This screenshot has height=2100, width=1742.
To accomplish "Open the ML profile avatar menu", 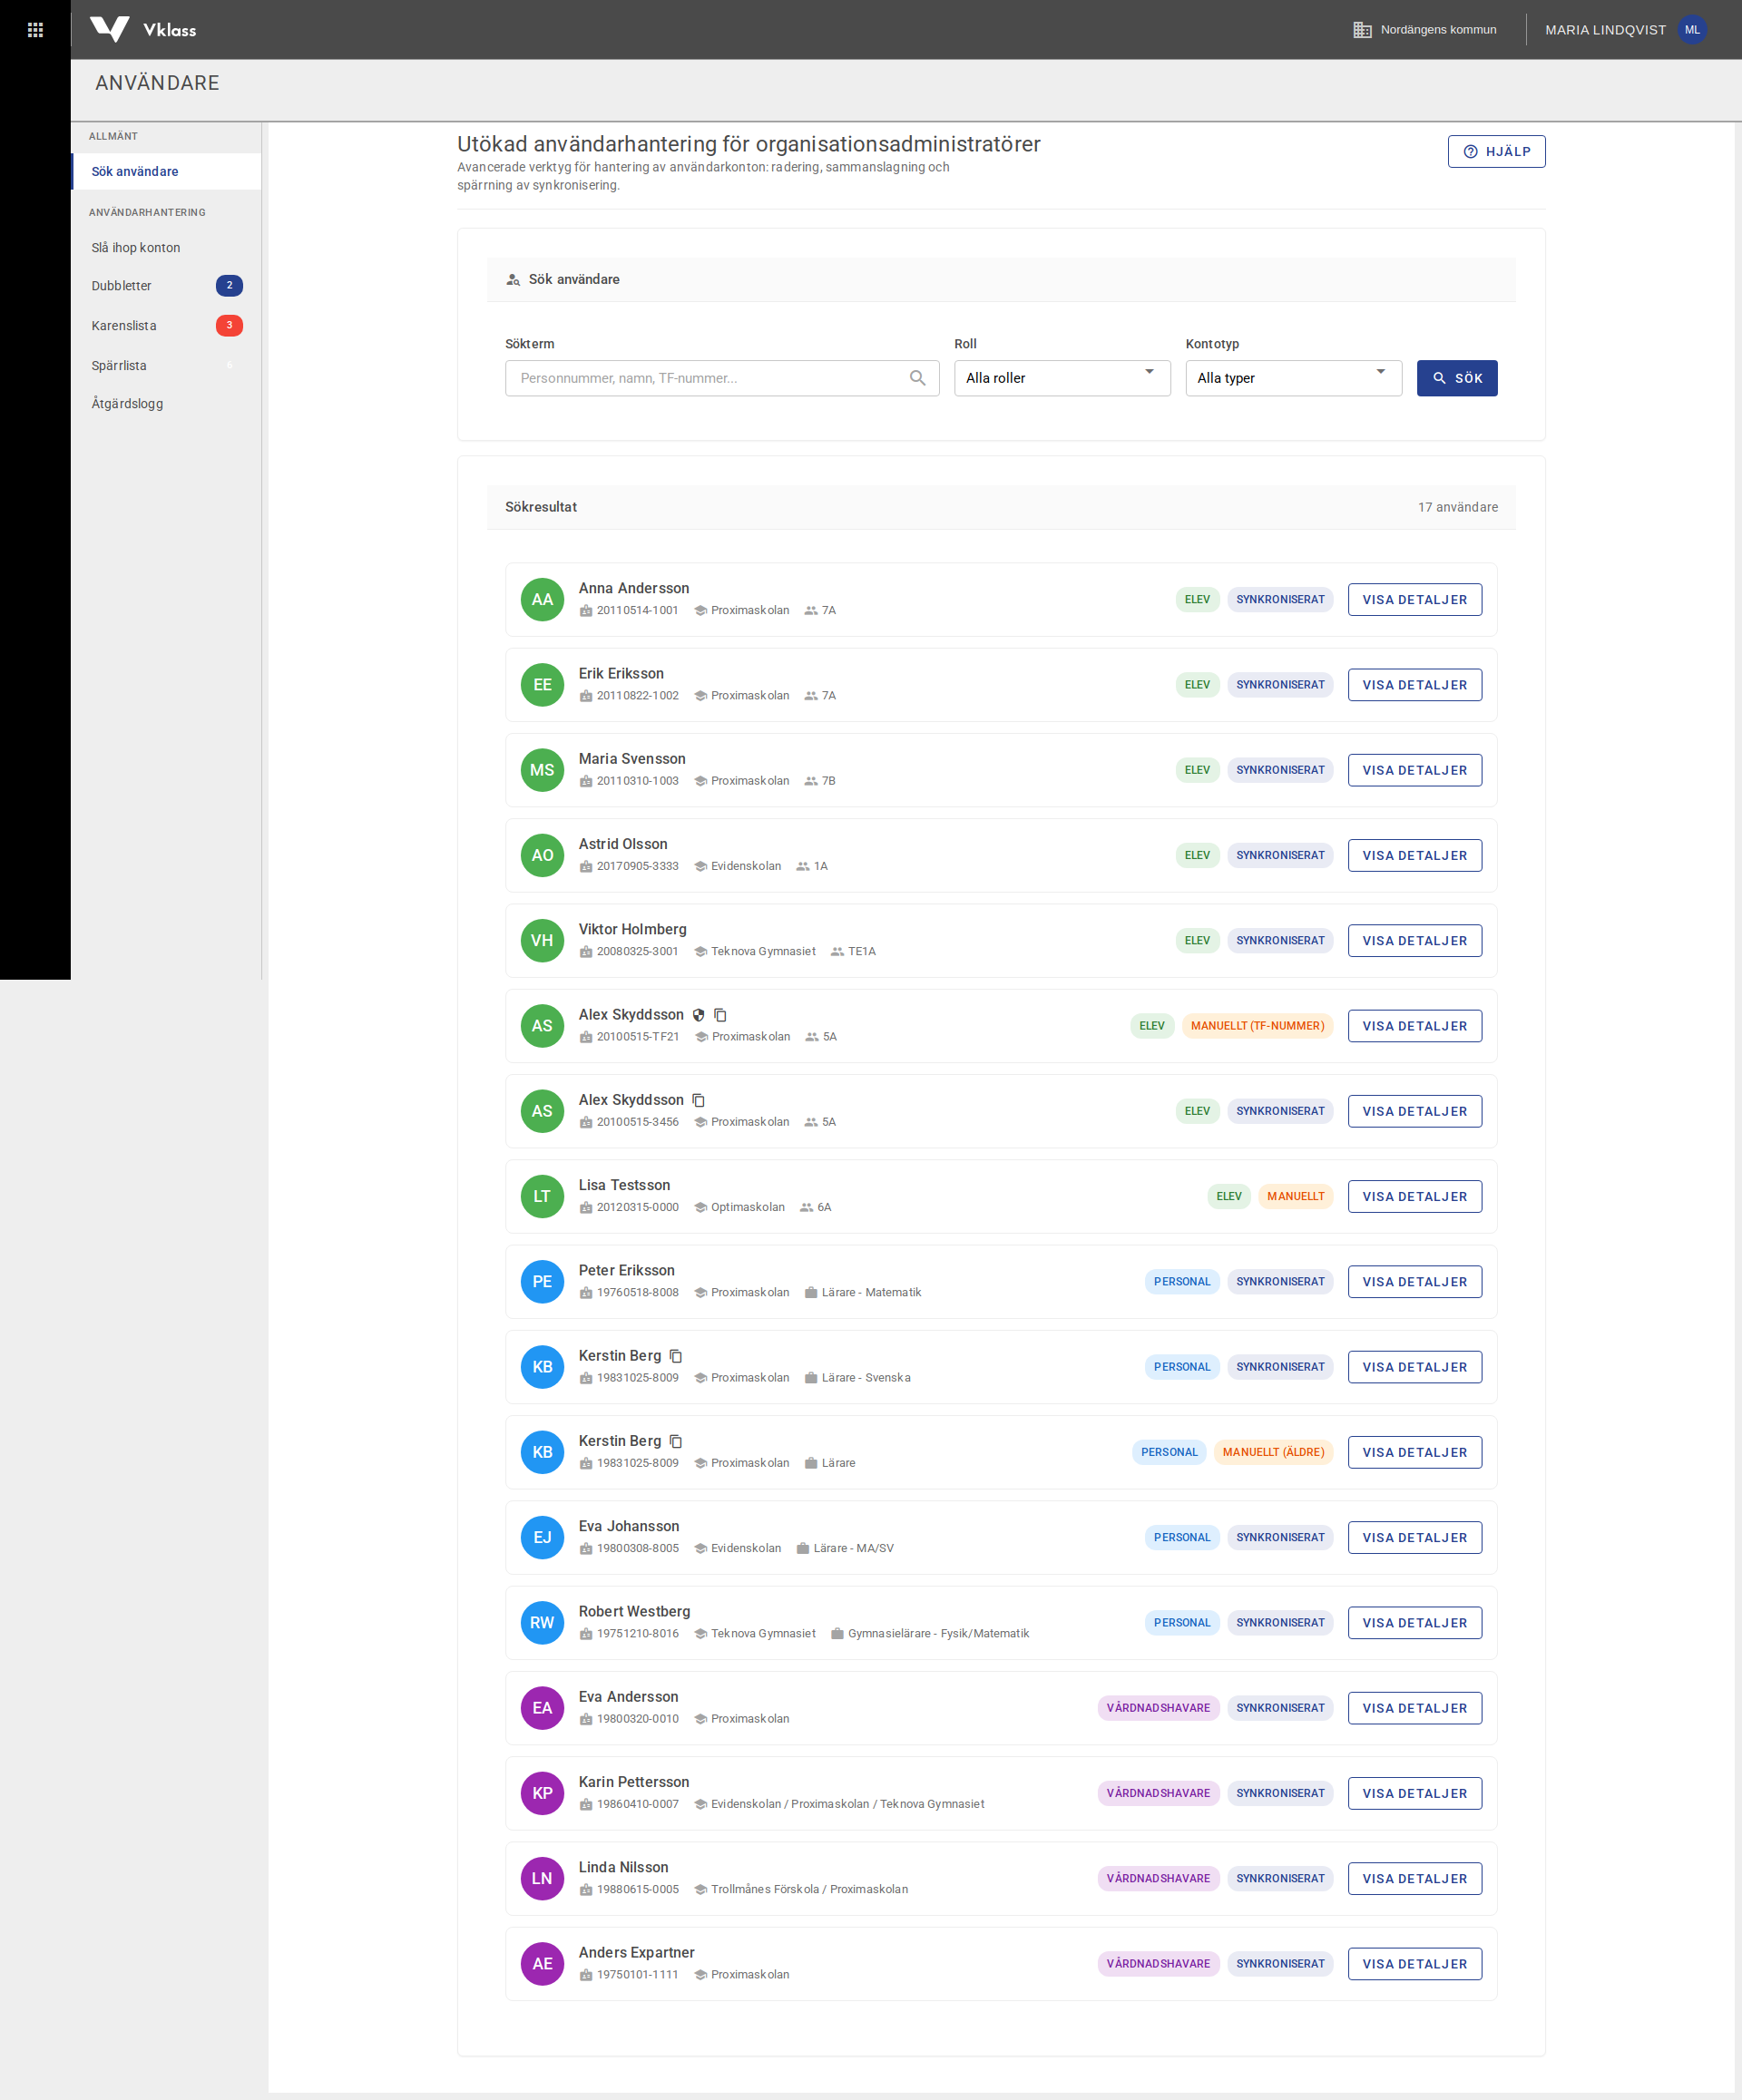I will tap(1692, 29).
